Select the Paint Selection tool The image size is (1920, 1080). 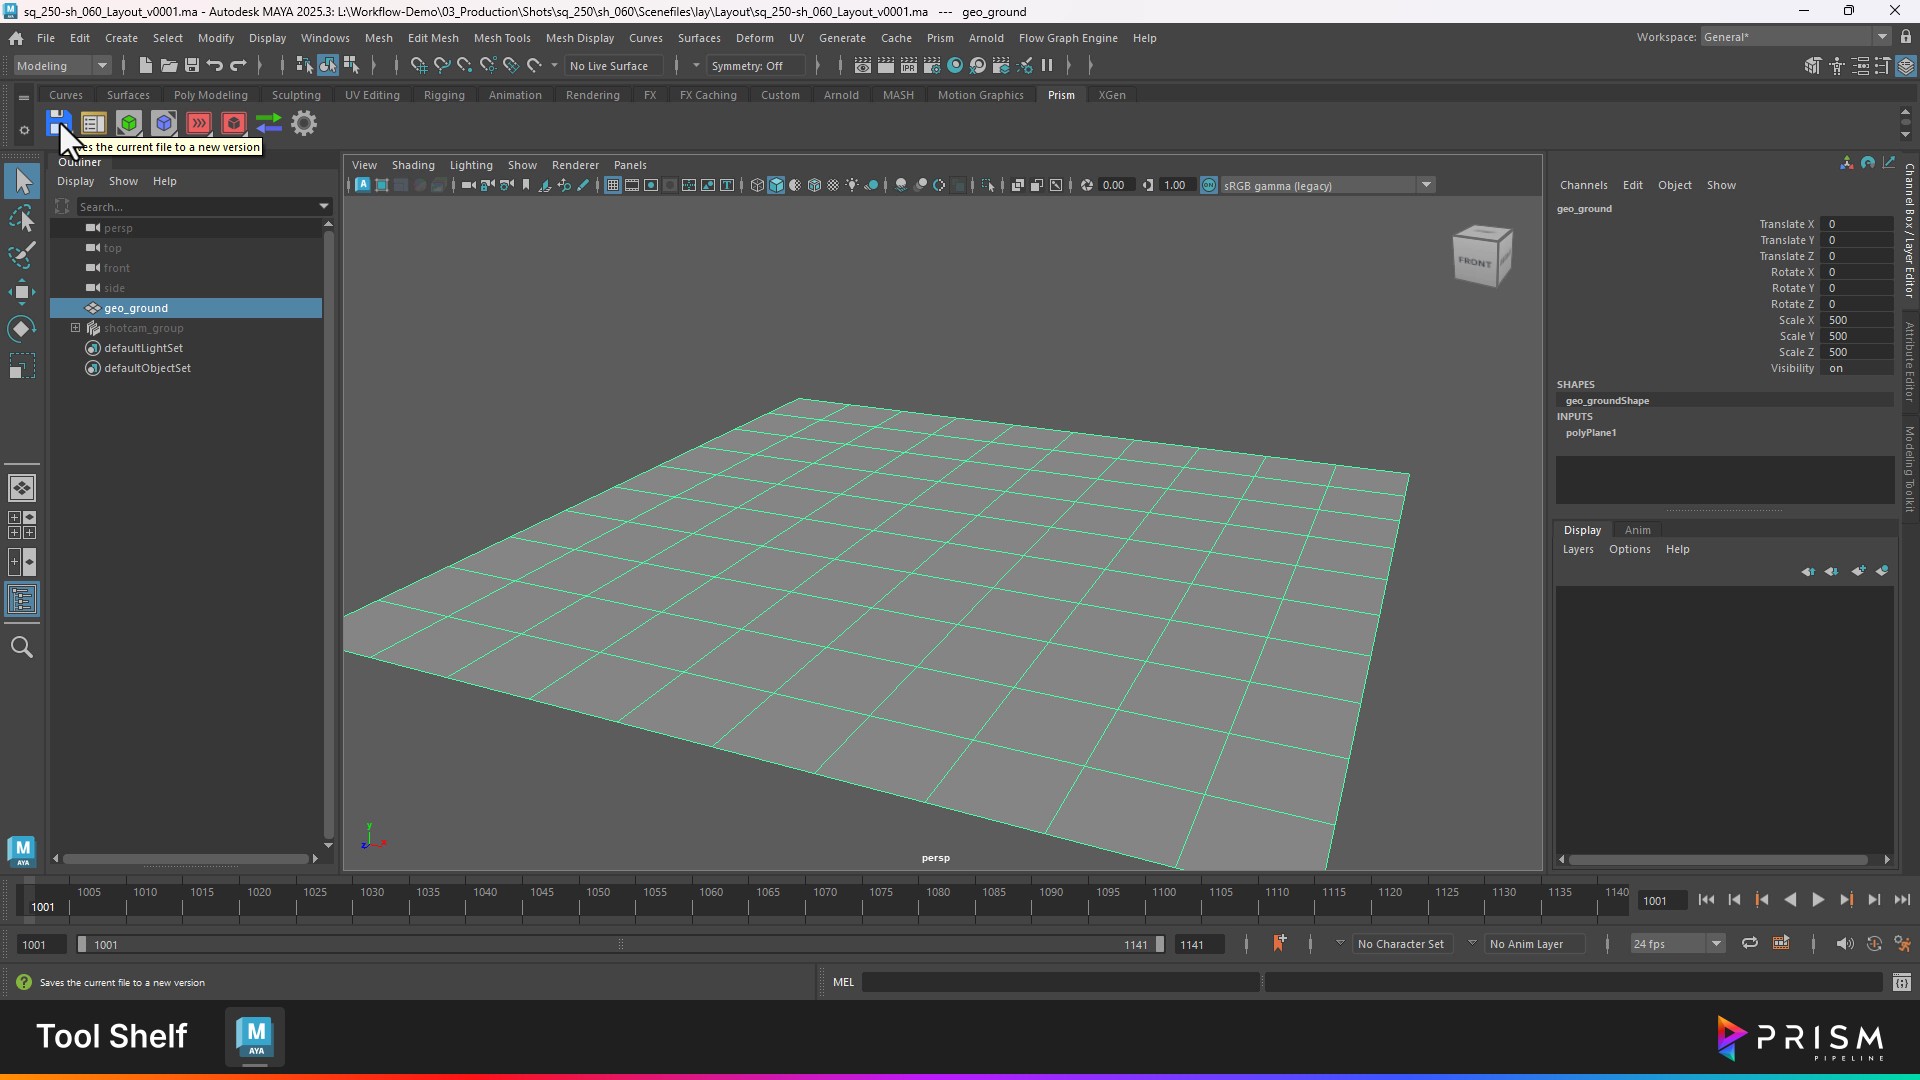point(22,255)
